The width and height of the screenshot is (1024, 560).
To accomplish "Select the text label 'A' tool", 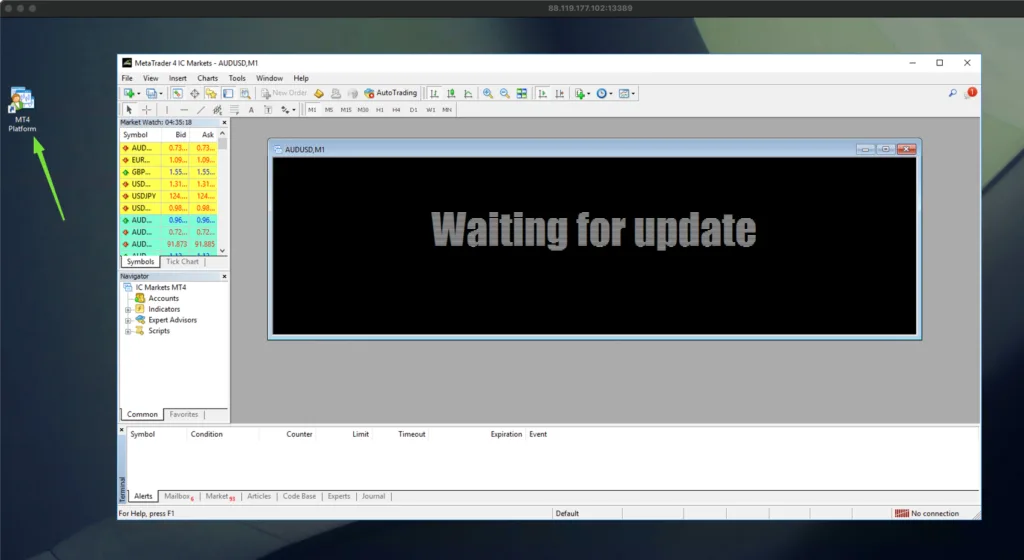I will tap(251, 109).
